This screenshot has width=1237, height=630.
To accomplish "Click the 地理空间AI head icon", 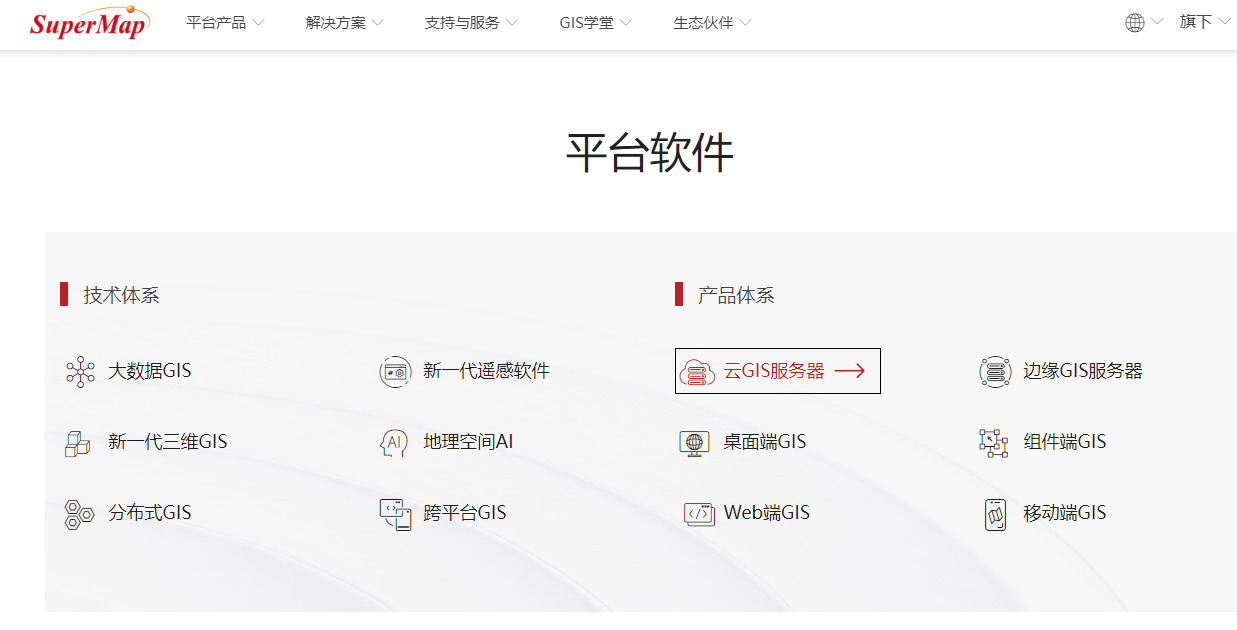I will tap(394, 443).
